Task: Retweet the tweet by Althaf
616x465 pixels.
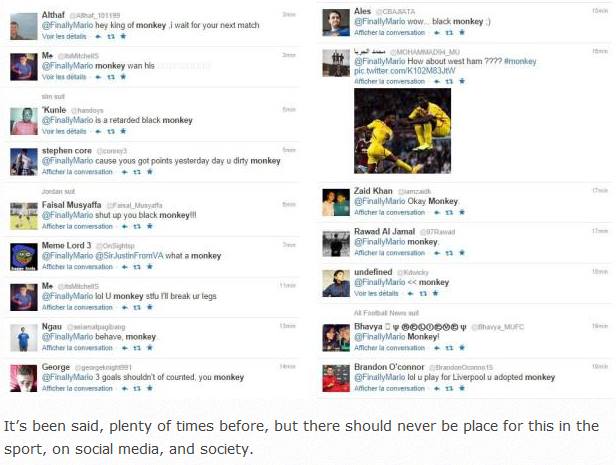Action: pyautogui.click(x=110, y=35)
